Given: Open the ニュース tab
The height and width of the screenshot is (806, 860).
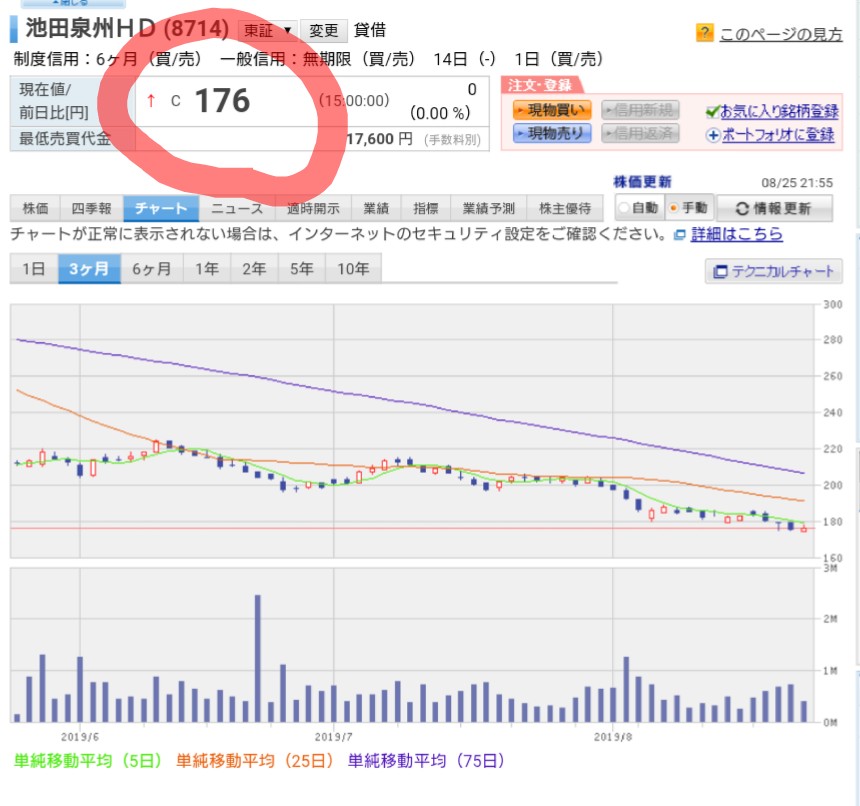Looking at the screenshot, I should (x=237, y=208).
